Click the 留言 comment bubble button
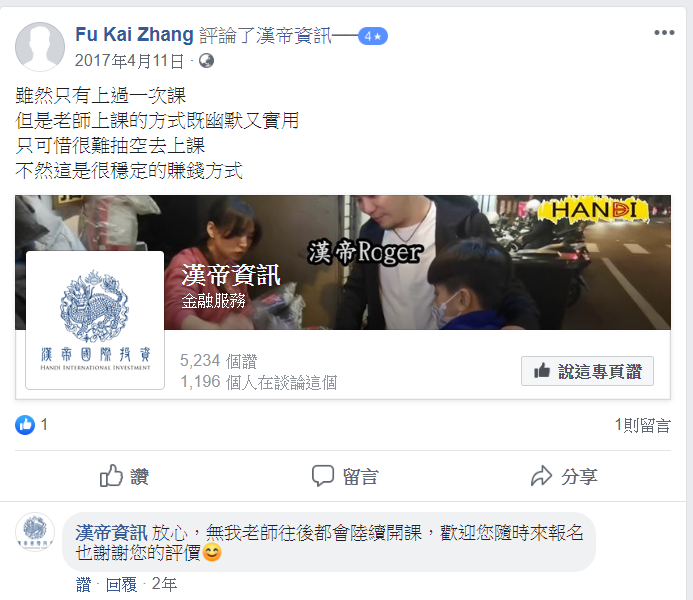The image size is (693, 600). pos(345,476)
